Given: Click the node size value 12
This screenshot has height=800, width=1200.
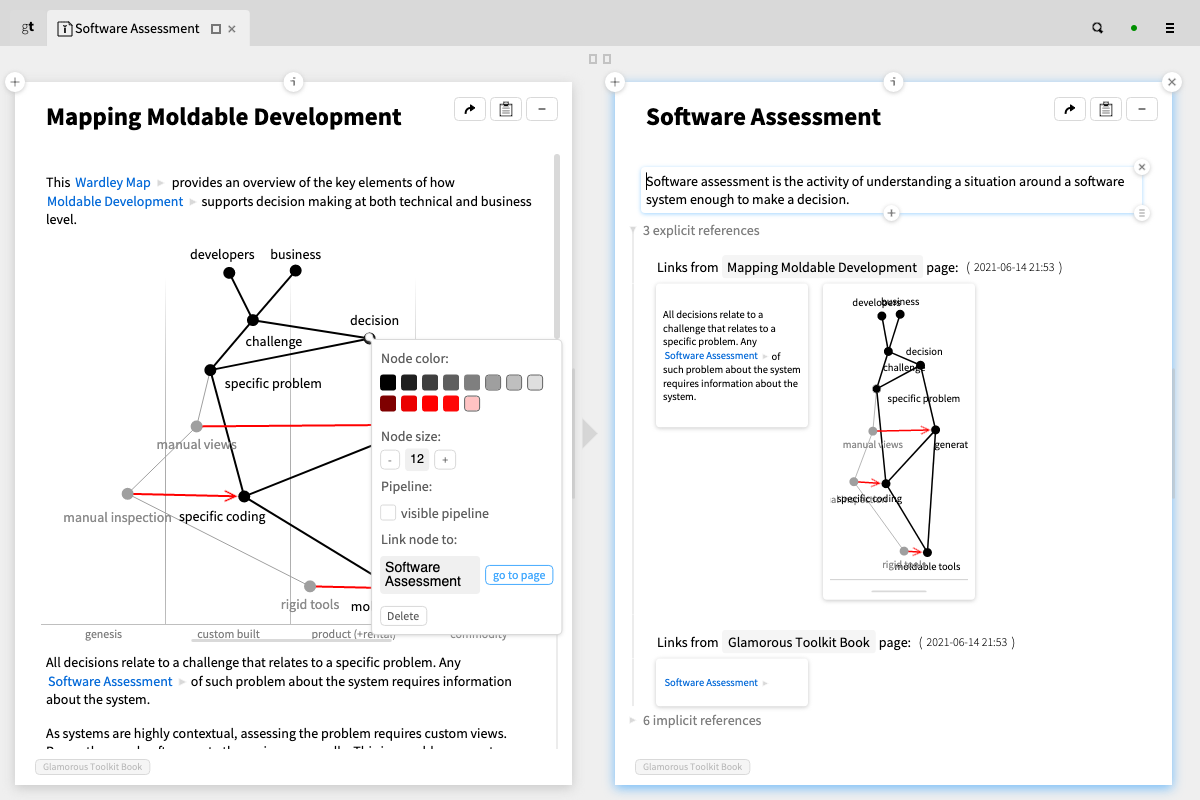Looking at the screenshot, I should [418, 460].
